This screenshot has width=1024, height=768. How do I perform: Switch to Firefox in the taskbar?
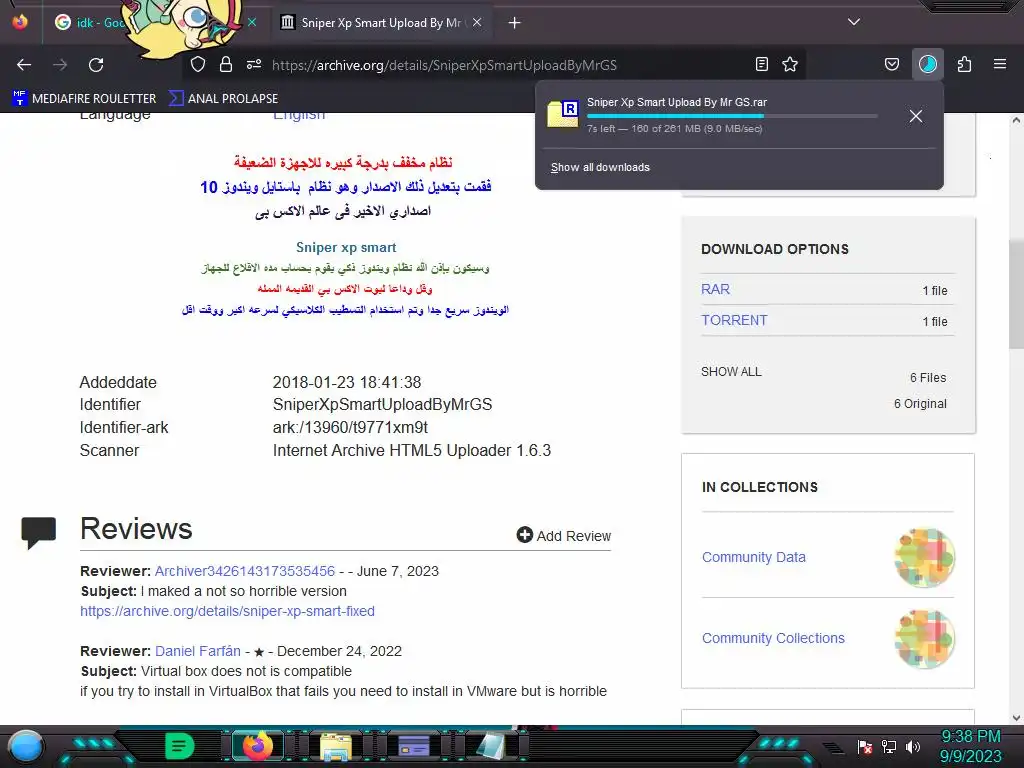pos(257,746)
